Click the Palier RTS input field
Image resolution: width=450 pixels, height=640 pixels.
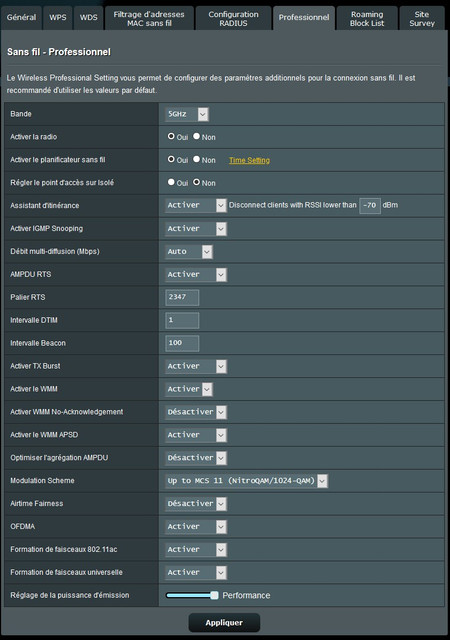pos(182,297)
